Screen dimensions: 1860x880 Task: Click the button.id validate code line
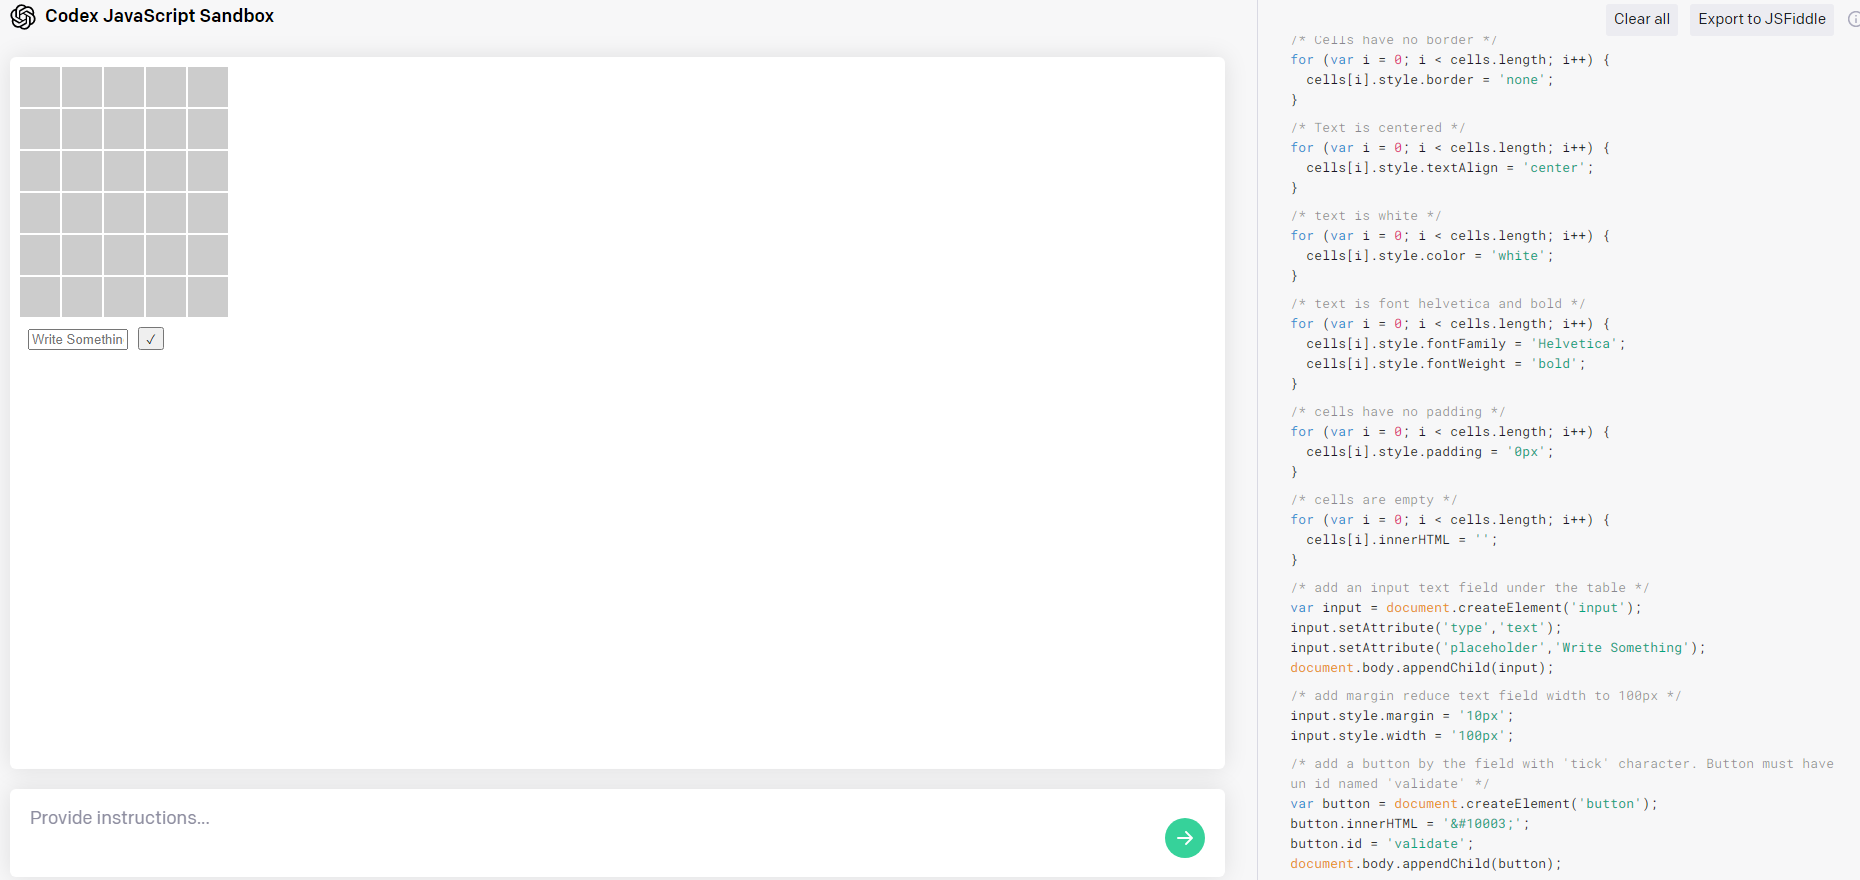(x=1382, y=844)
